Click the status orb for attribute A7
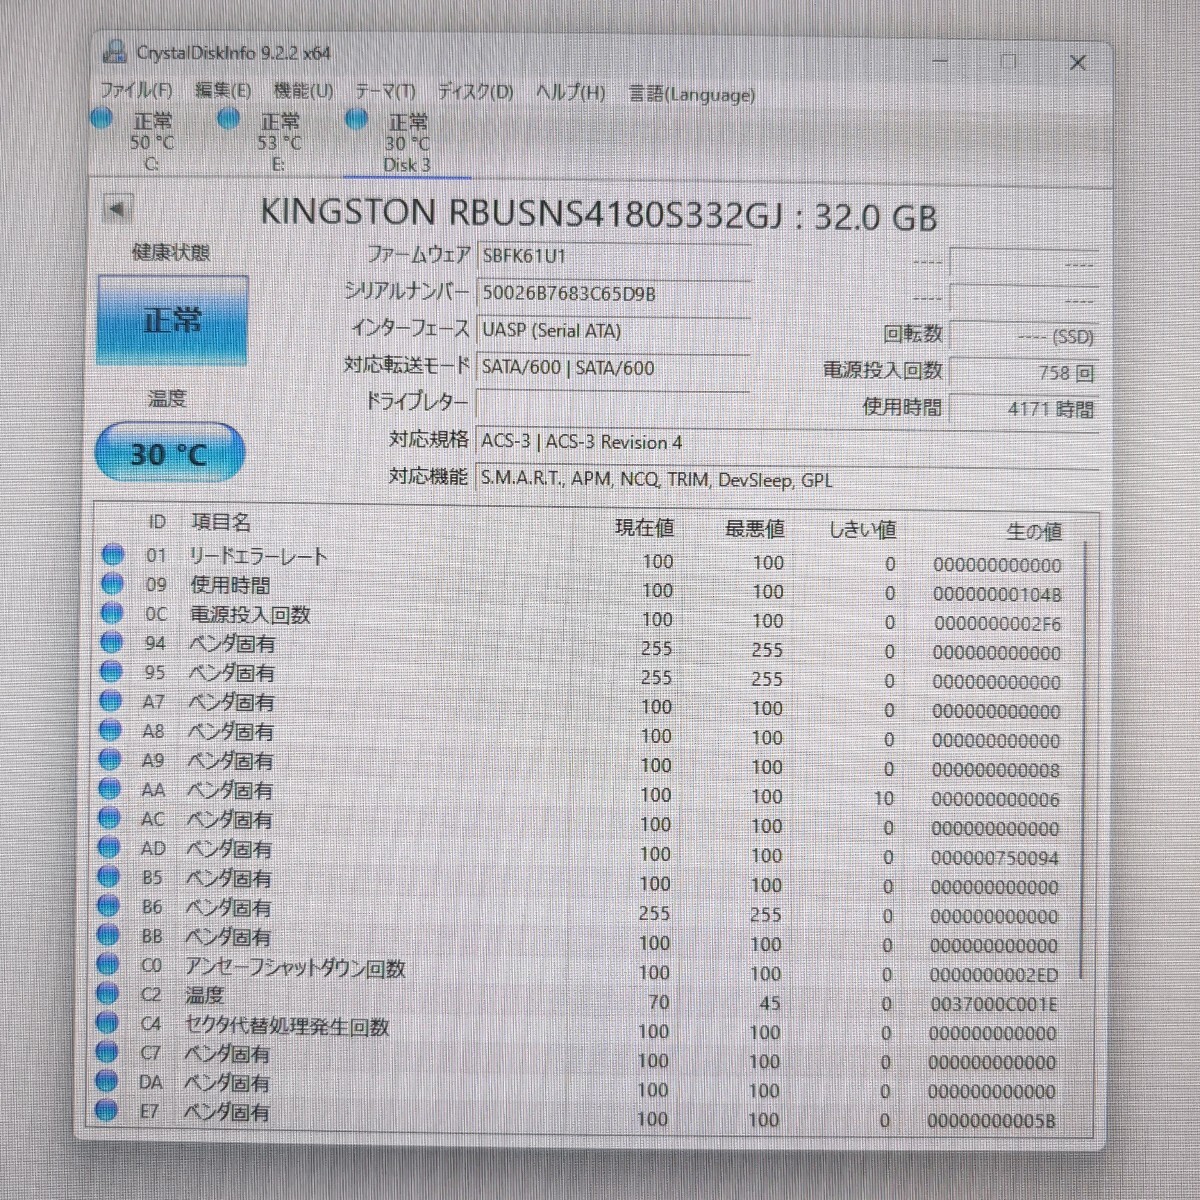The height and width of the screenshot is (1200, 1200). tap(111, 701)
